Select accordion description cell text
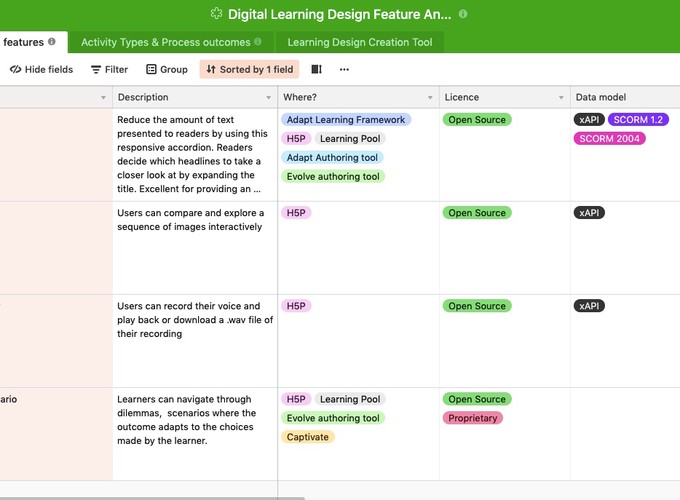The width and height of the screenshot is (680, 500). pyautogui.click(x=193, y=154)
